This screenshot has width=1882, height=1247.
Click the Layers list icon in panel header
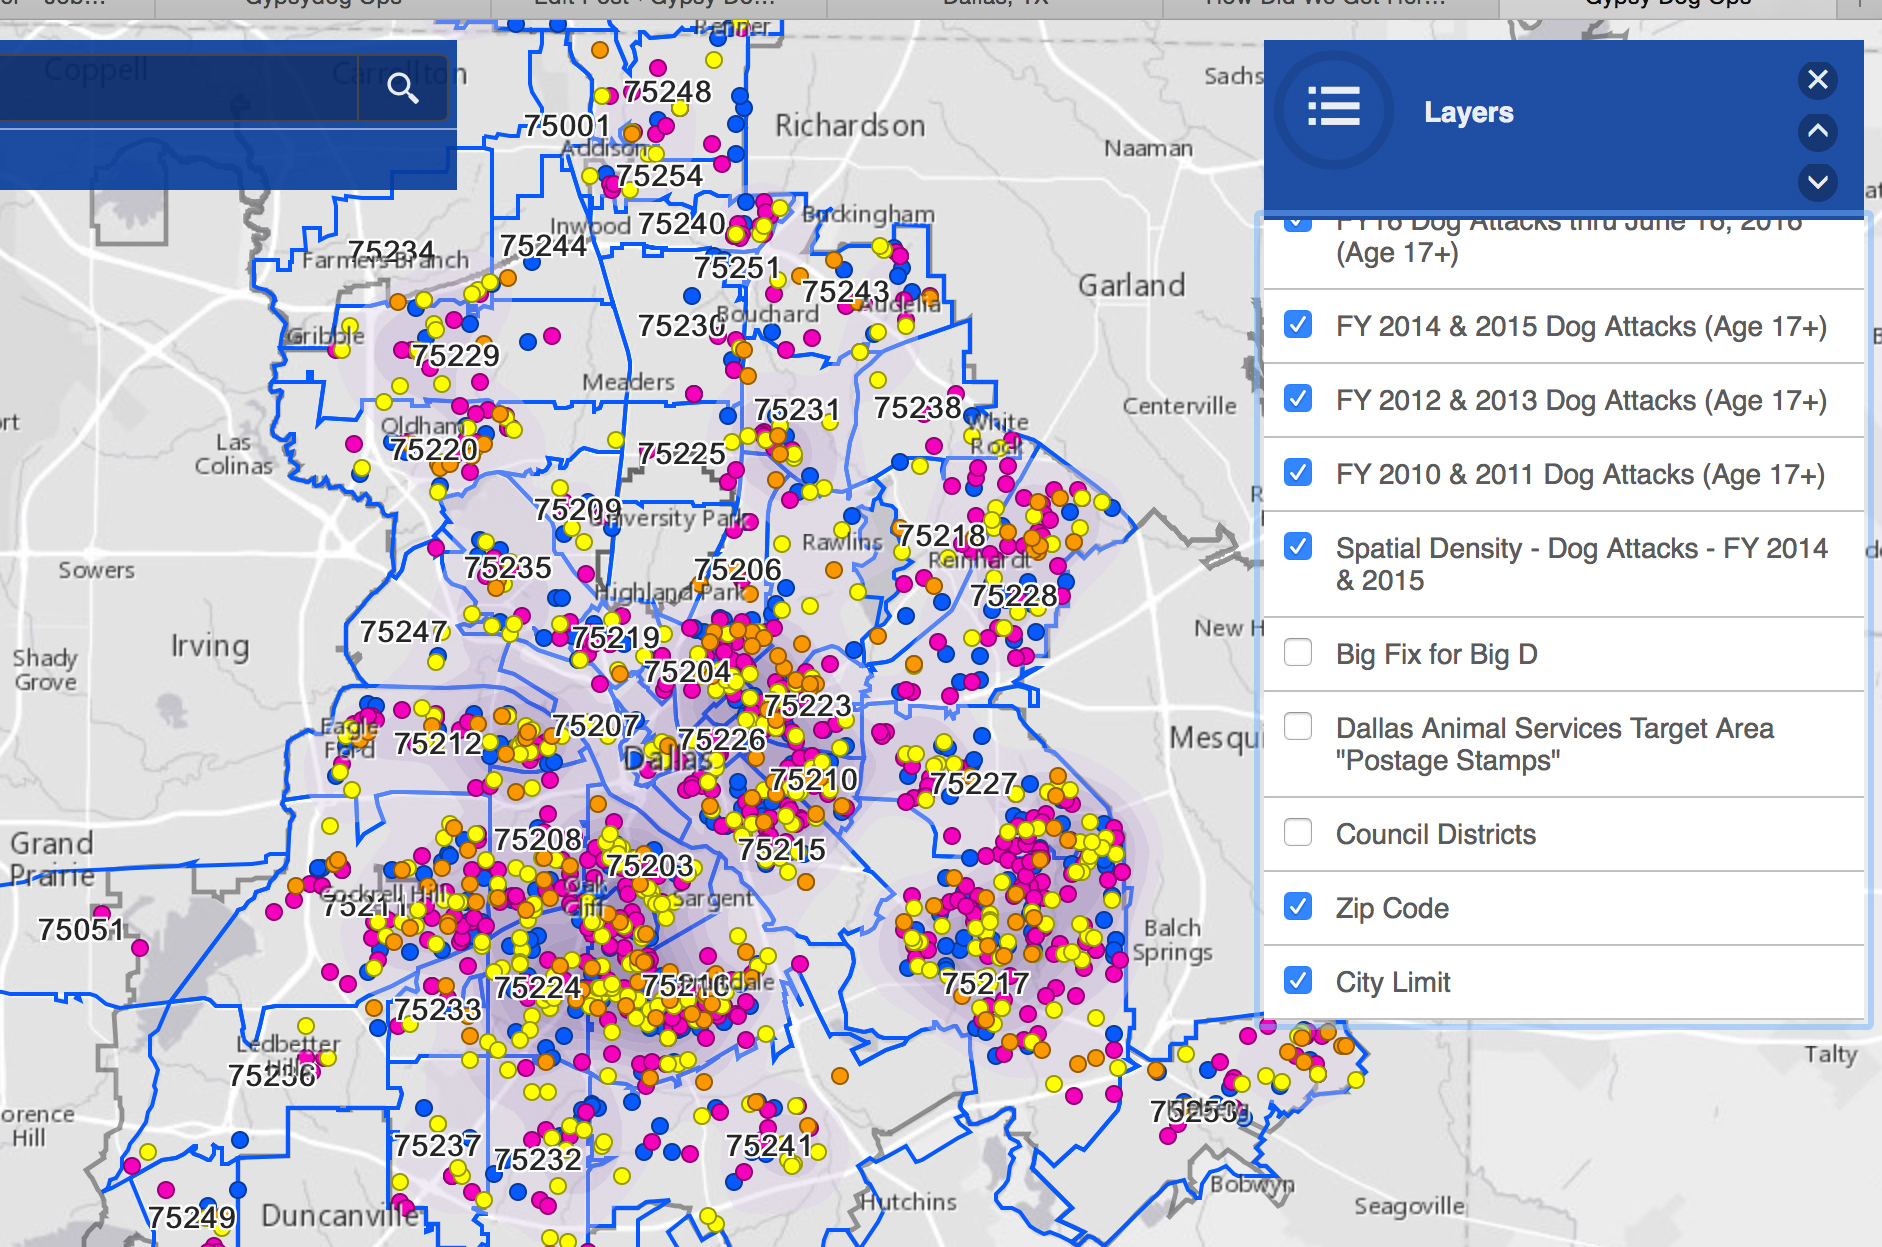pyautogui.click(x=1334, y=108)
